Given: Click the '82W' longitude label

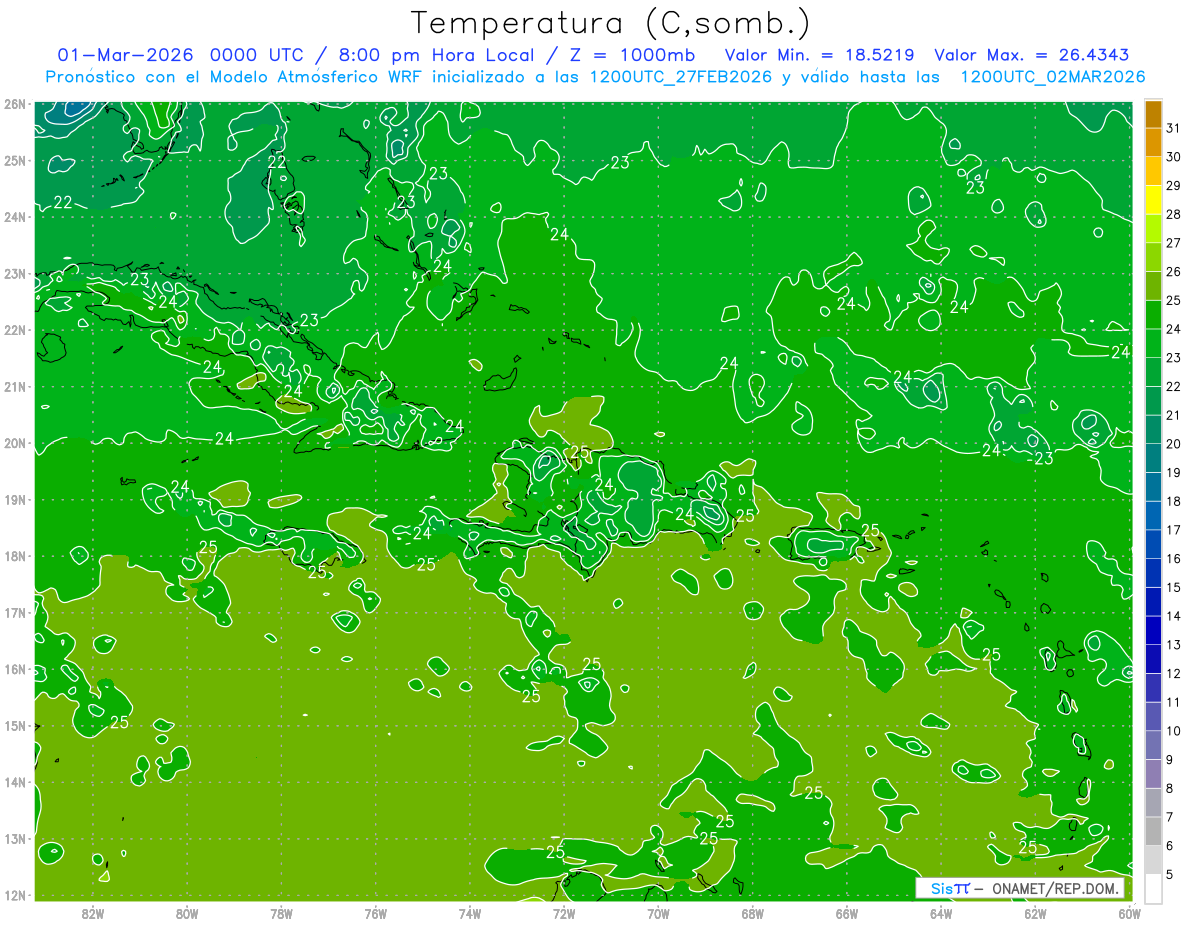Looking at the screenshot, I should click(93, 913).
